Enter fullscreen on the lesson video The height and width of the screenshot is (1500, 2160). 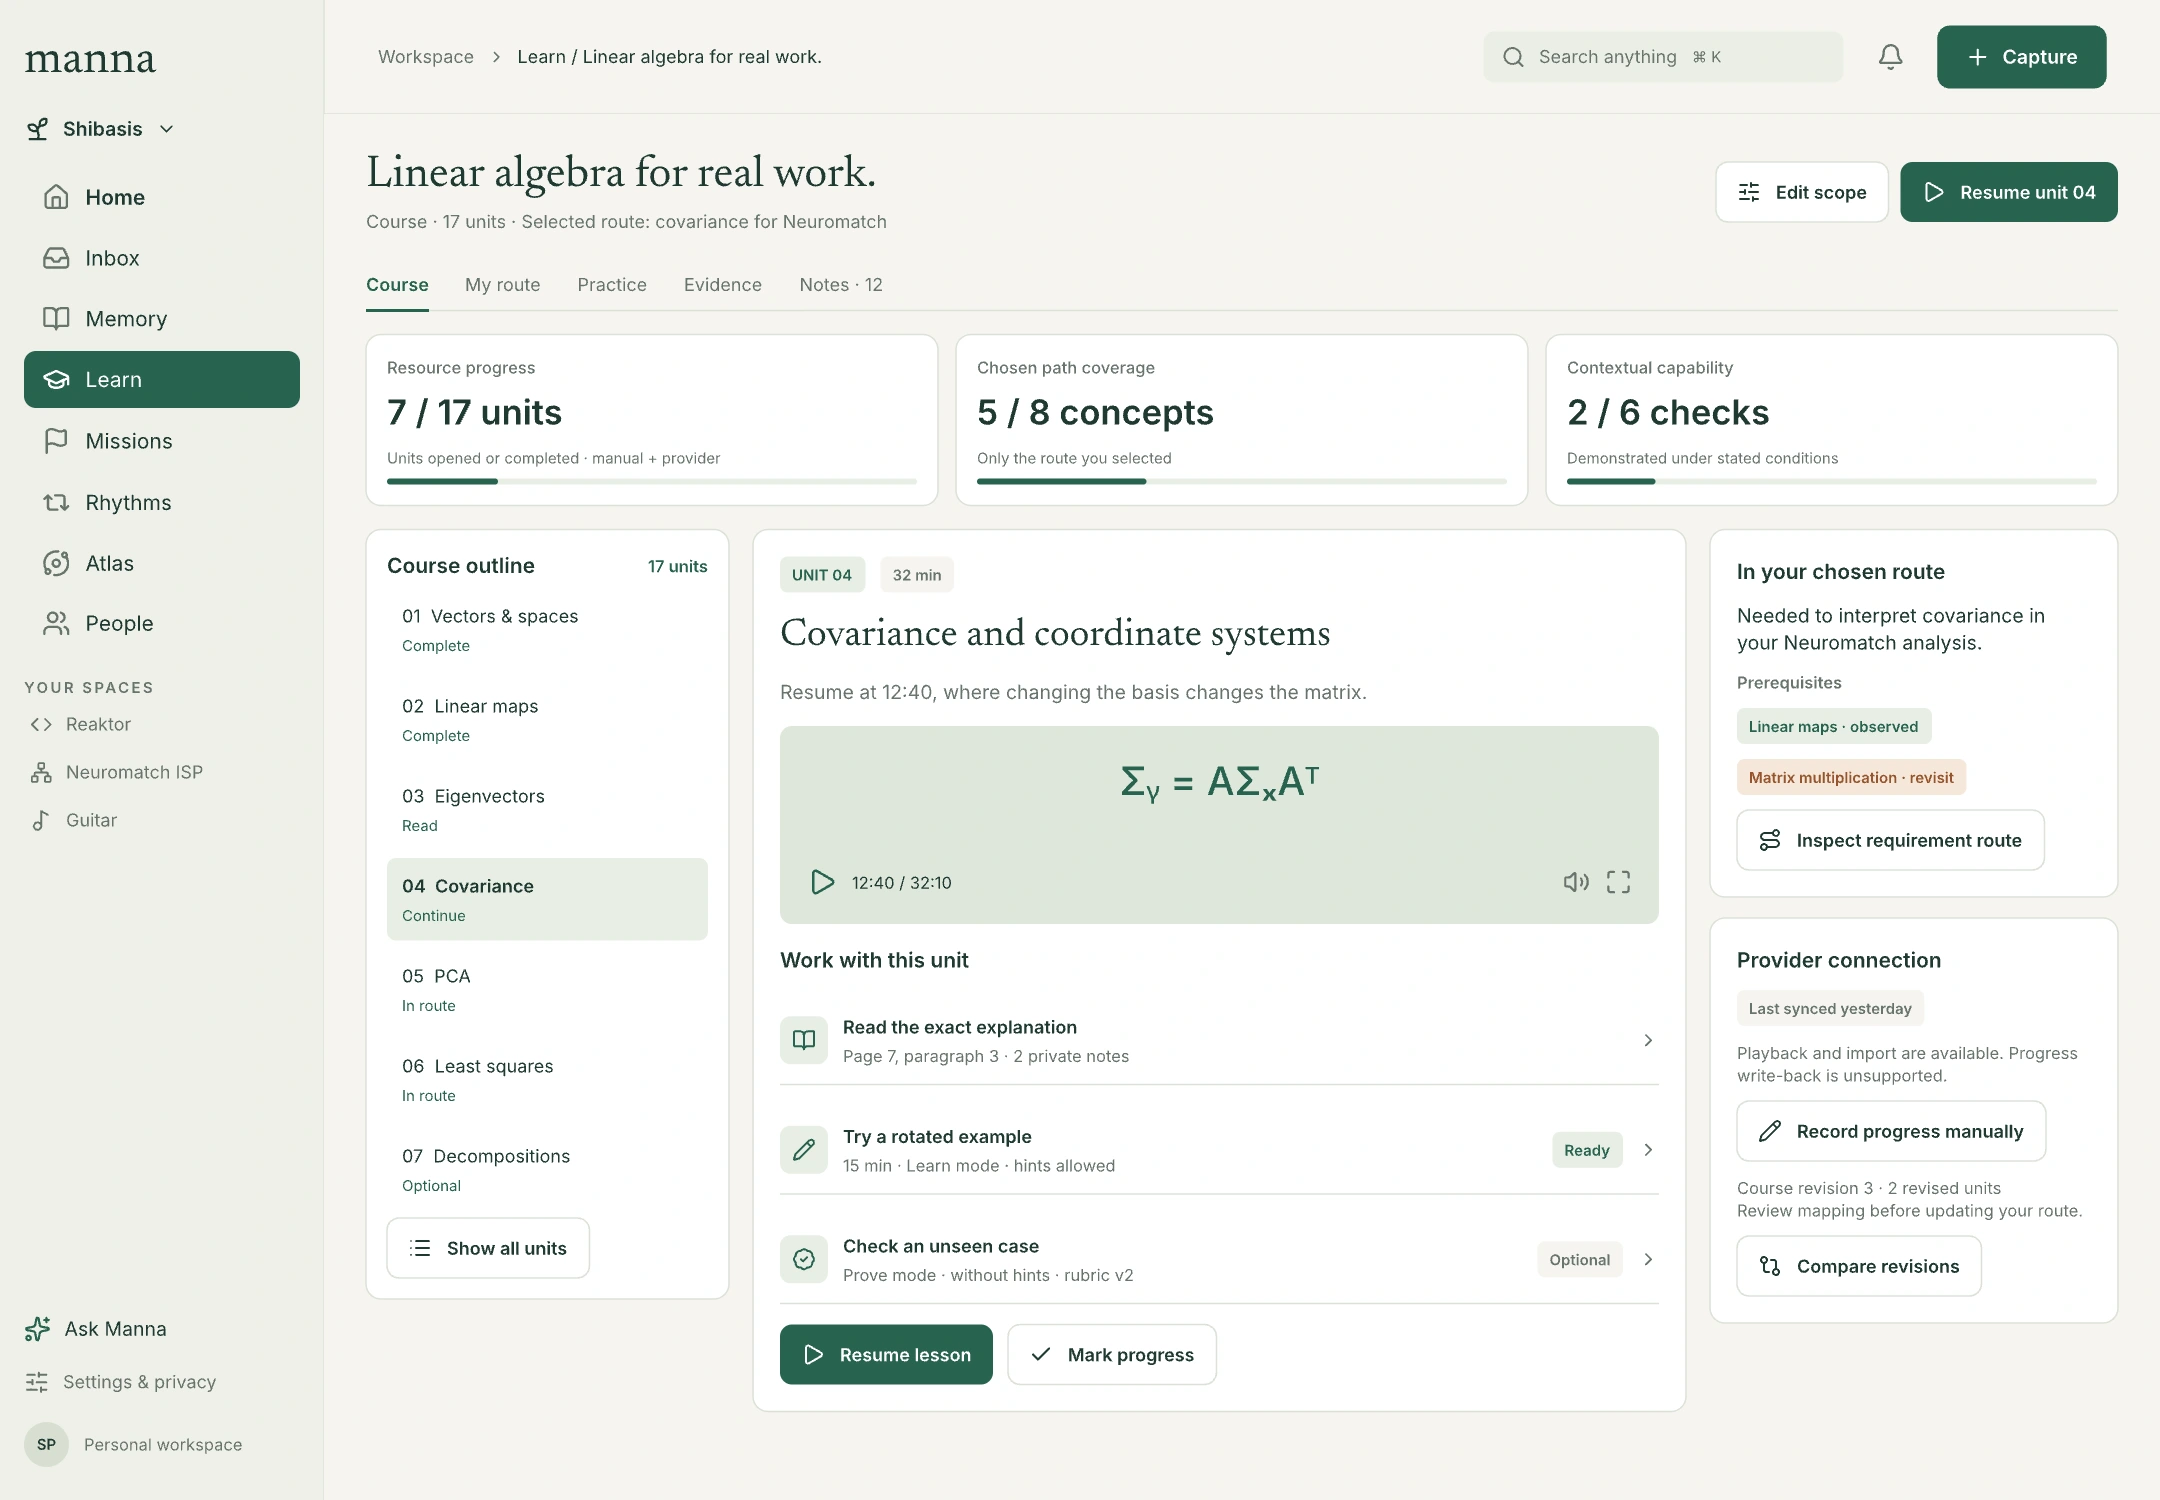point(1618,882)
